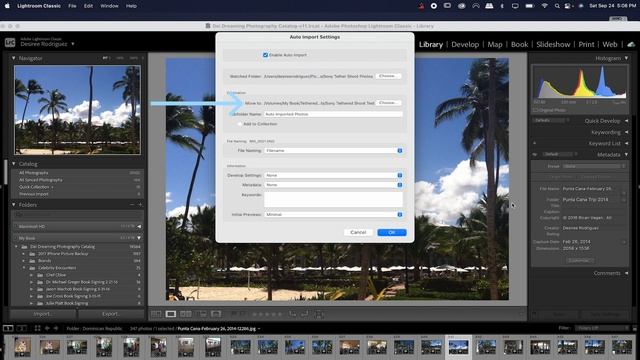Screen dimensions: 640x360
Task: Open Initial Previews dropdown showing Minimal
Action: coord(333,214)
